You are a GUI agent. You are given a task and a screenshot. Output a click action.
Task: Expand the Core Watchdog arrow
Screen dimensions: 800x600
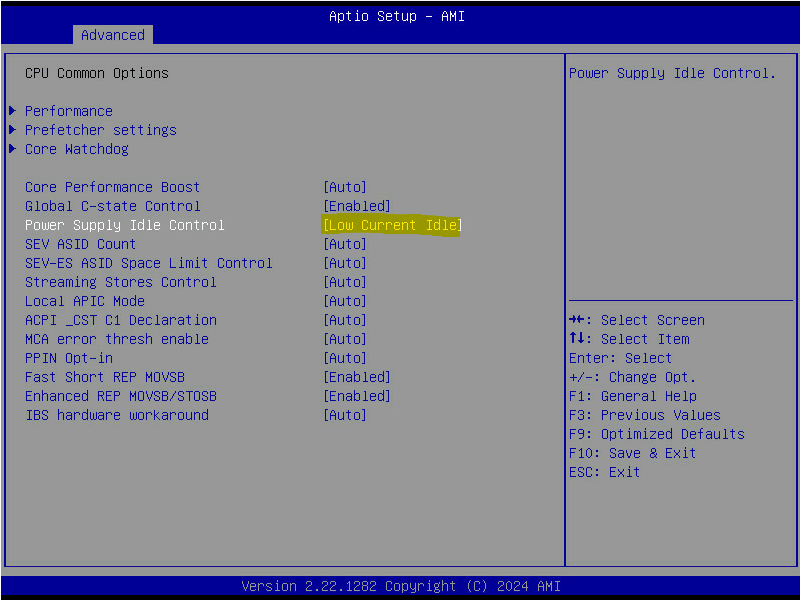click(x=13, y=148)
